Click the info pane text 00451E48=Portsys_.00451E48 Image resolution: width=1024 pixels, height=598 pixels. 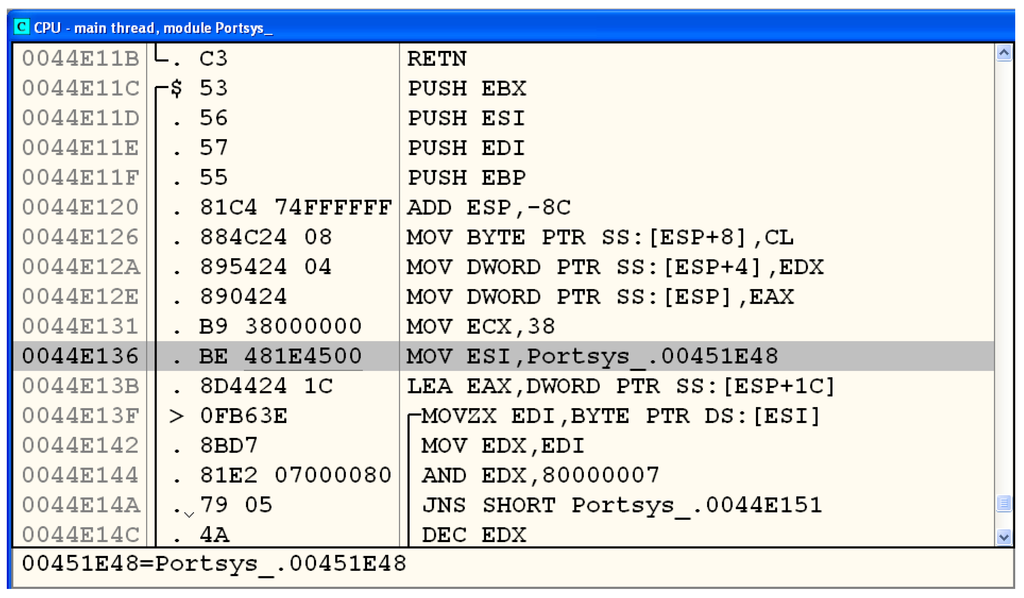[x=214, y=564]
